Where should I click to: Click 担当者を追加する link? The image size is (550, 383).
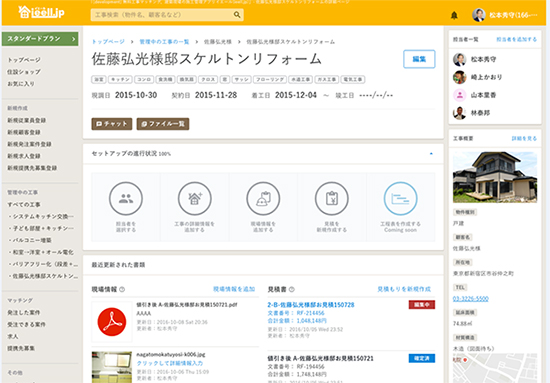pos(516,39)
